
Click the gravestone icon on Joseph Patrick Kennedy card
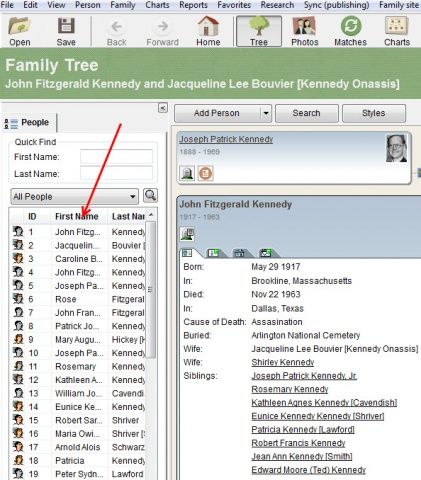(187, 174)
